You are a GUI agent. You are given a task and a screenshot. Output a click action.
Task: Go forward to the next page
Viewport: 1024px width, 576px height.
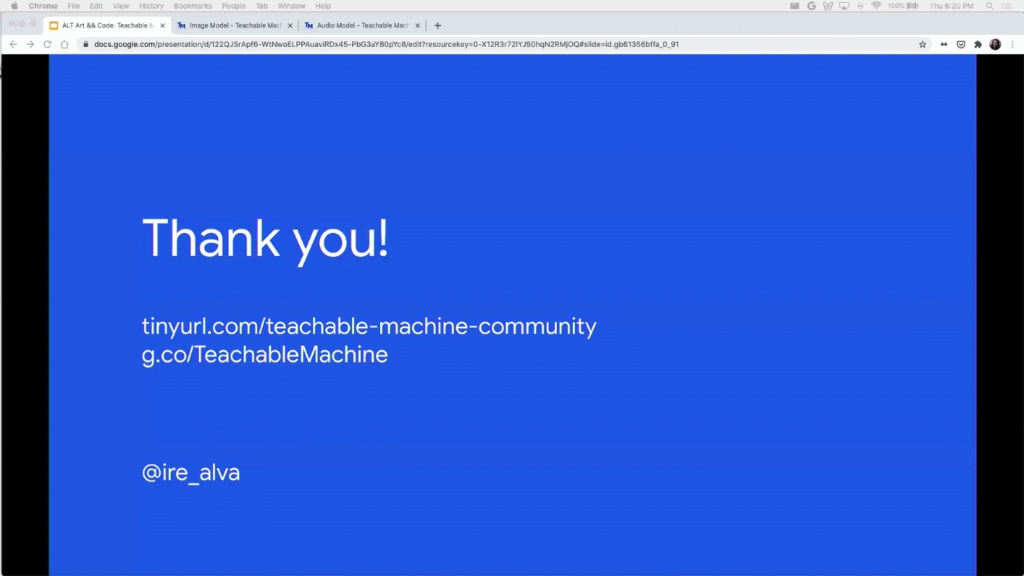(x=30, y=44)
